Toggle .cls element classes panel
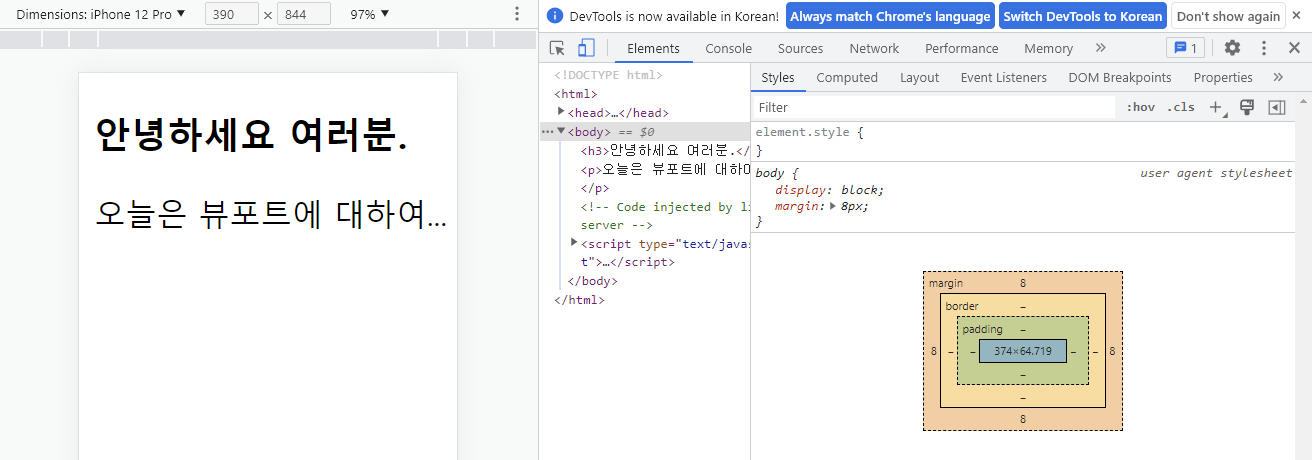 1181,107
